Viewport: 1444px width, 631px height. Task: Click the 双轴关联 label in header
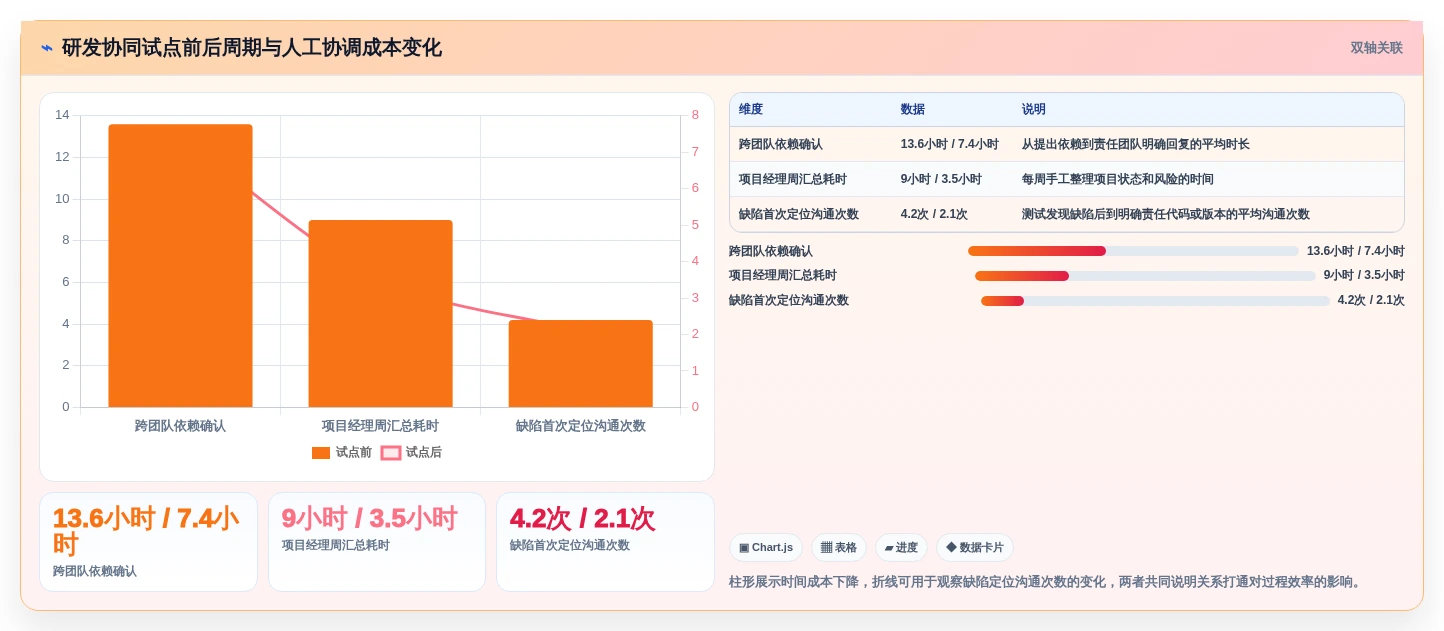coord(1376,48)
